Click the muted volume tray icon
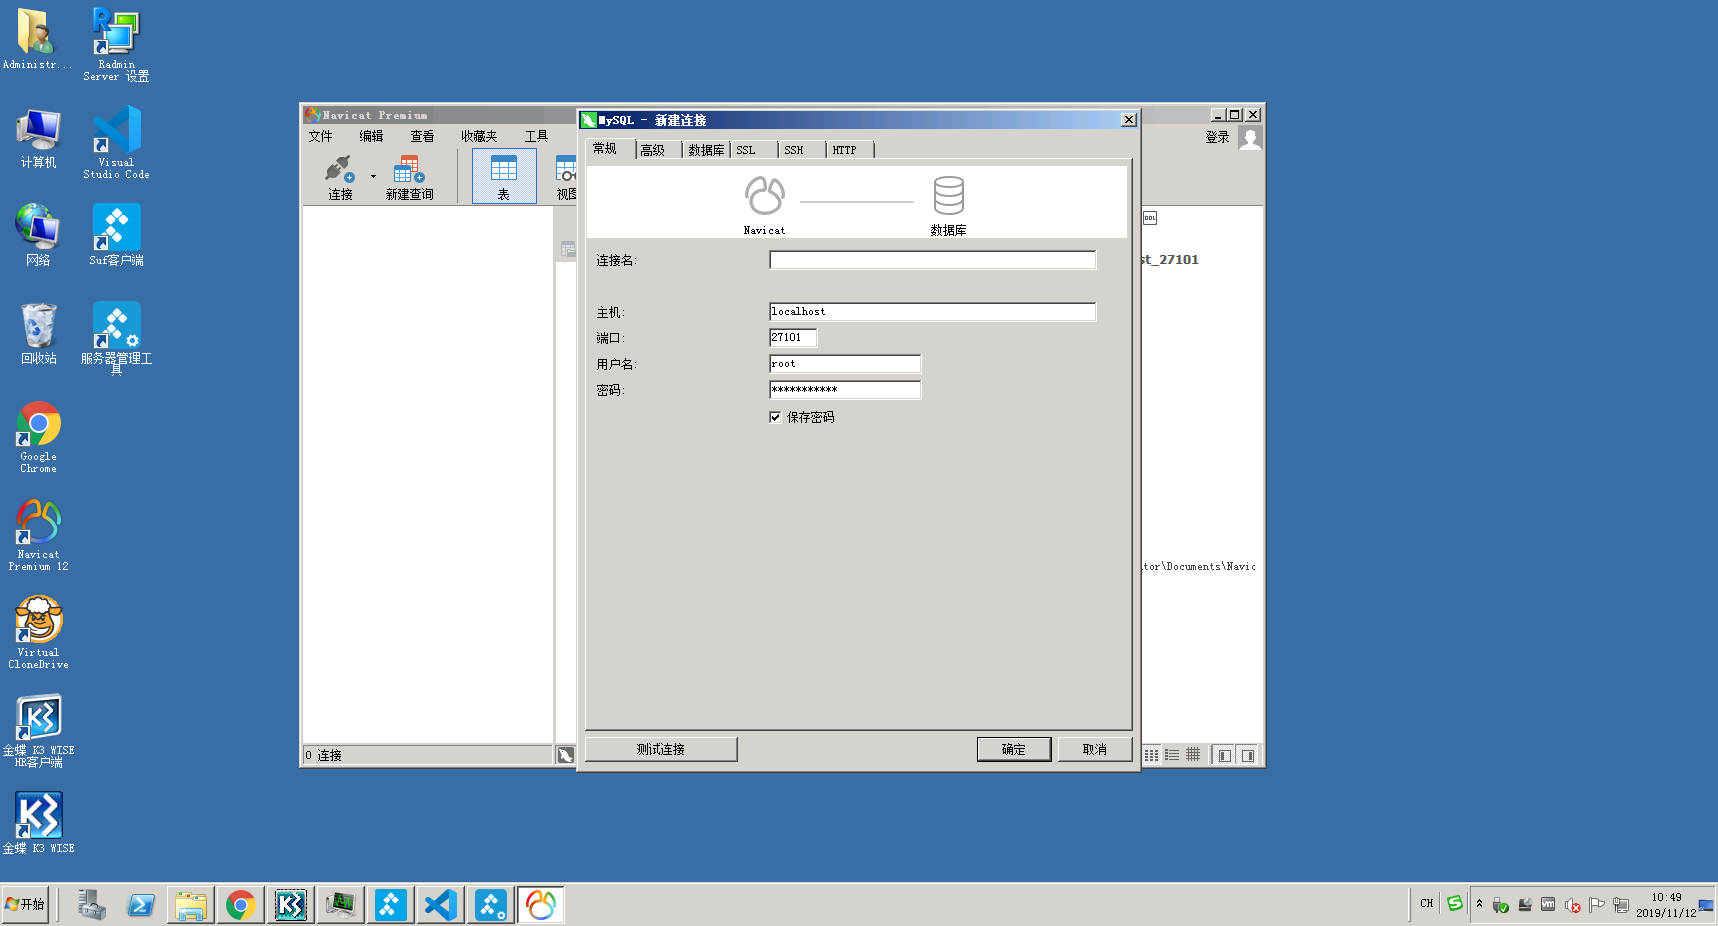1718x926 pixels. 1573,905
